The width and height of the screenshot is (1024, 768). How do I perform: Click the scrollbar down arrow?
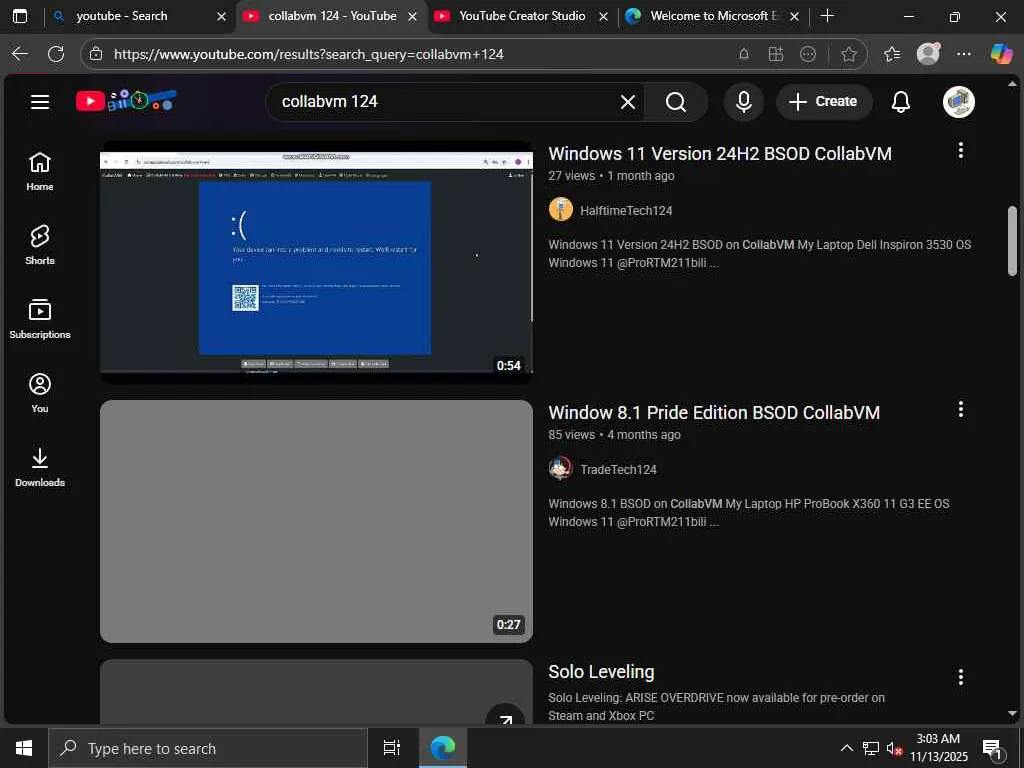click(1012, 714)
